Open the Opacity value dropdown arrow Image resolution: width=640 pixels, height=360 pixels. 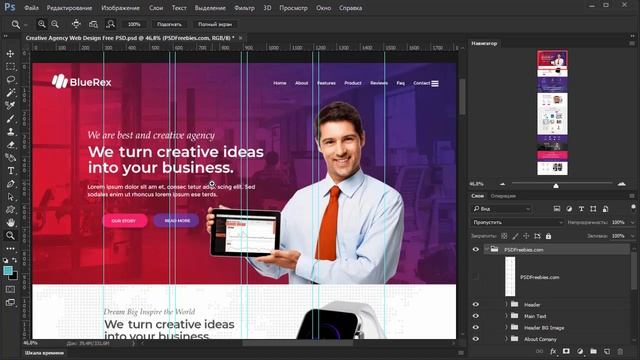[x=633, y=222]
